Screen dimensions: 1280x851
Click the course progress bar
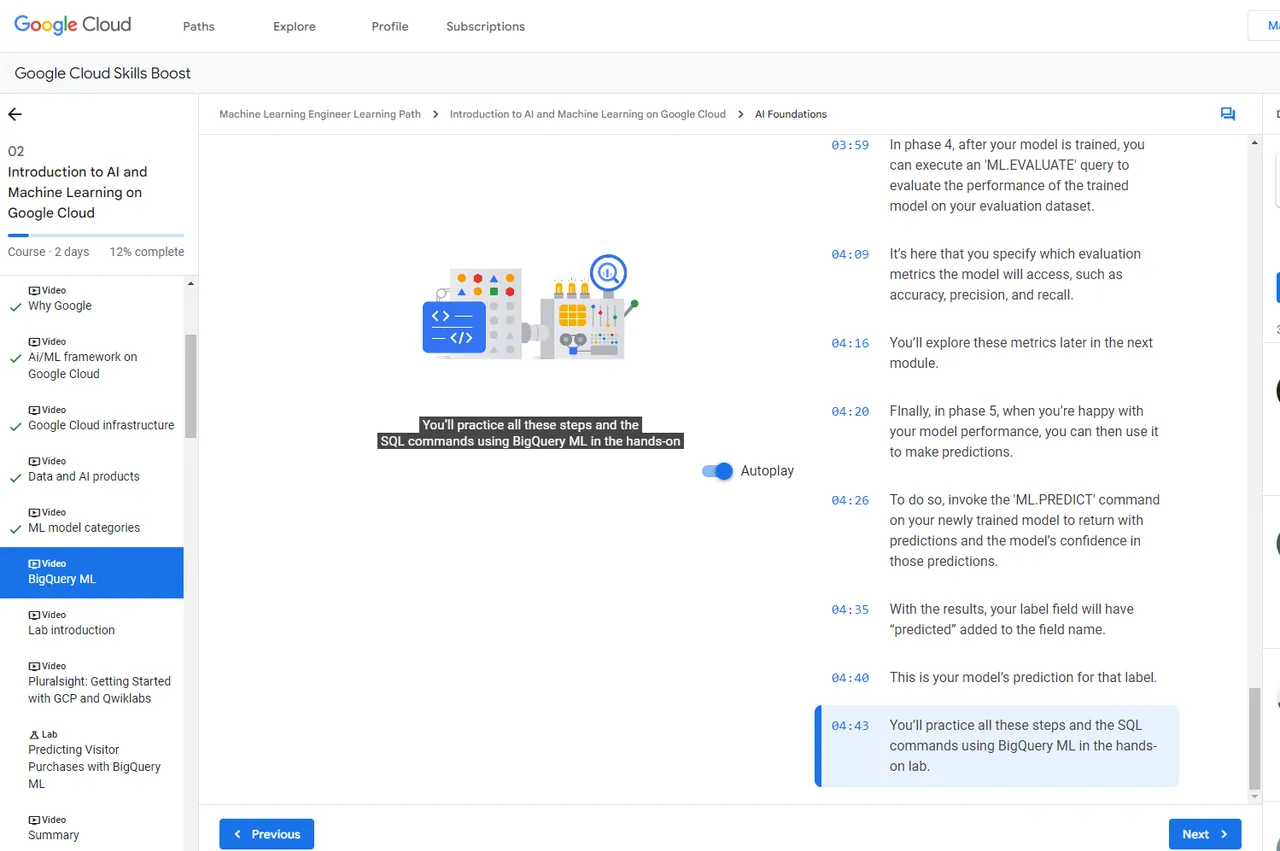(96, 235)
